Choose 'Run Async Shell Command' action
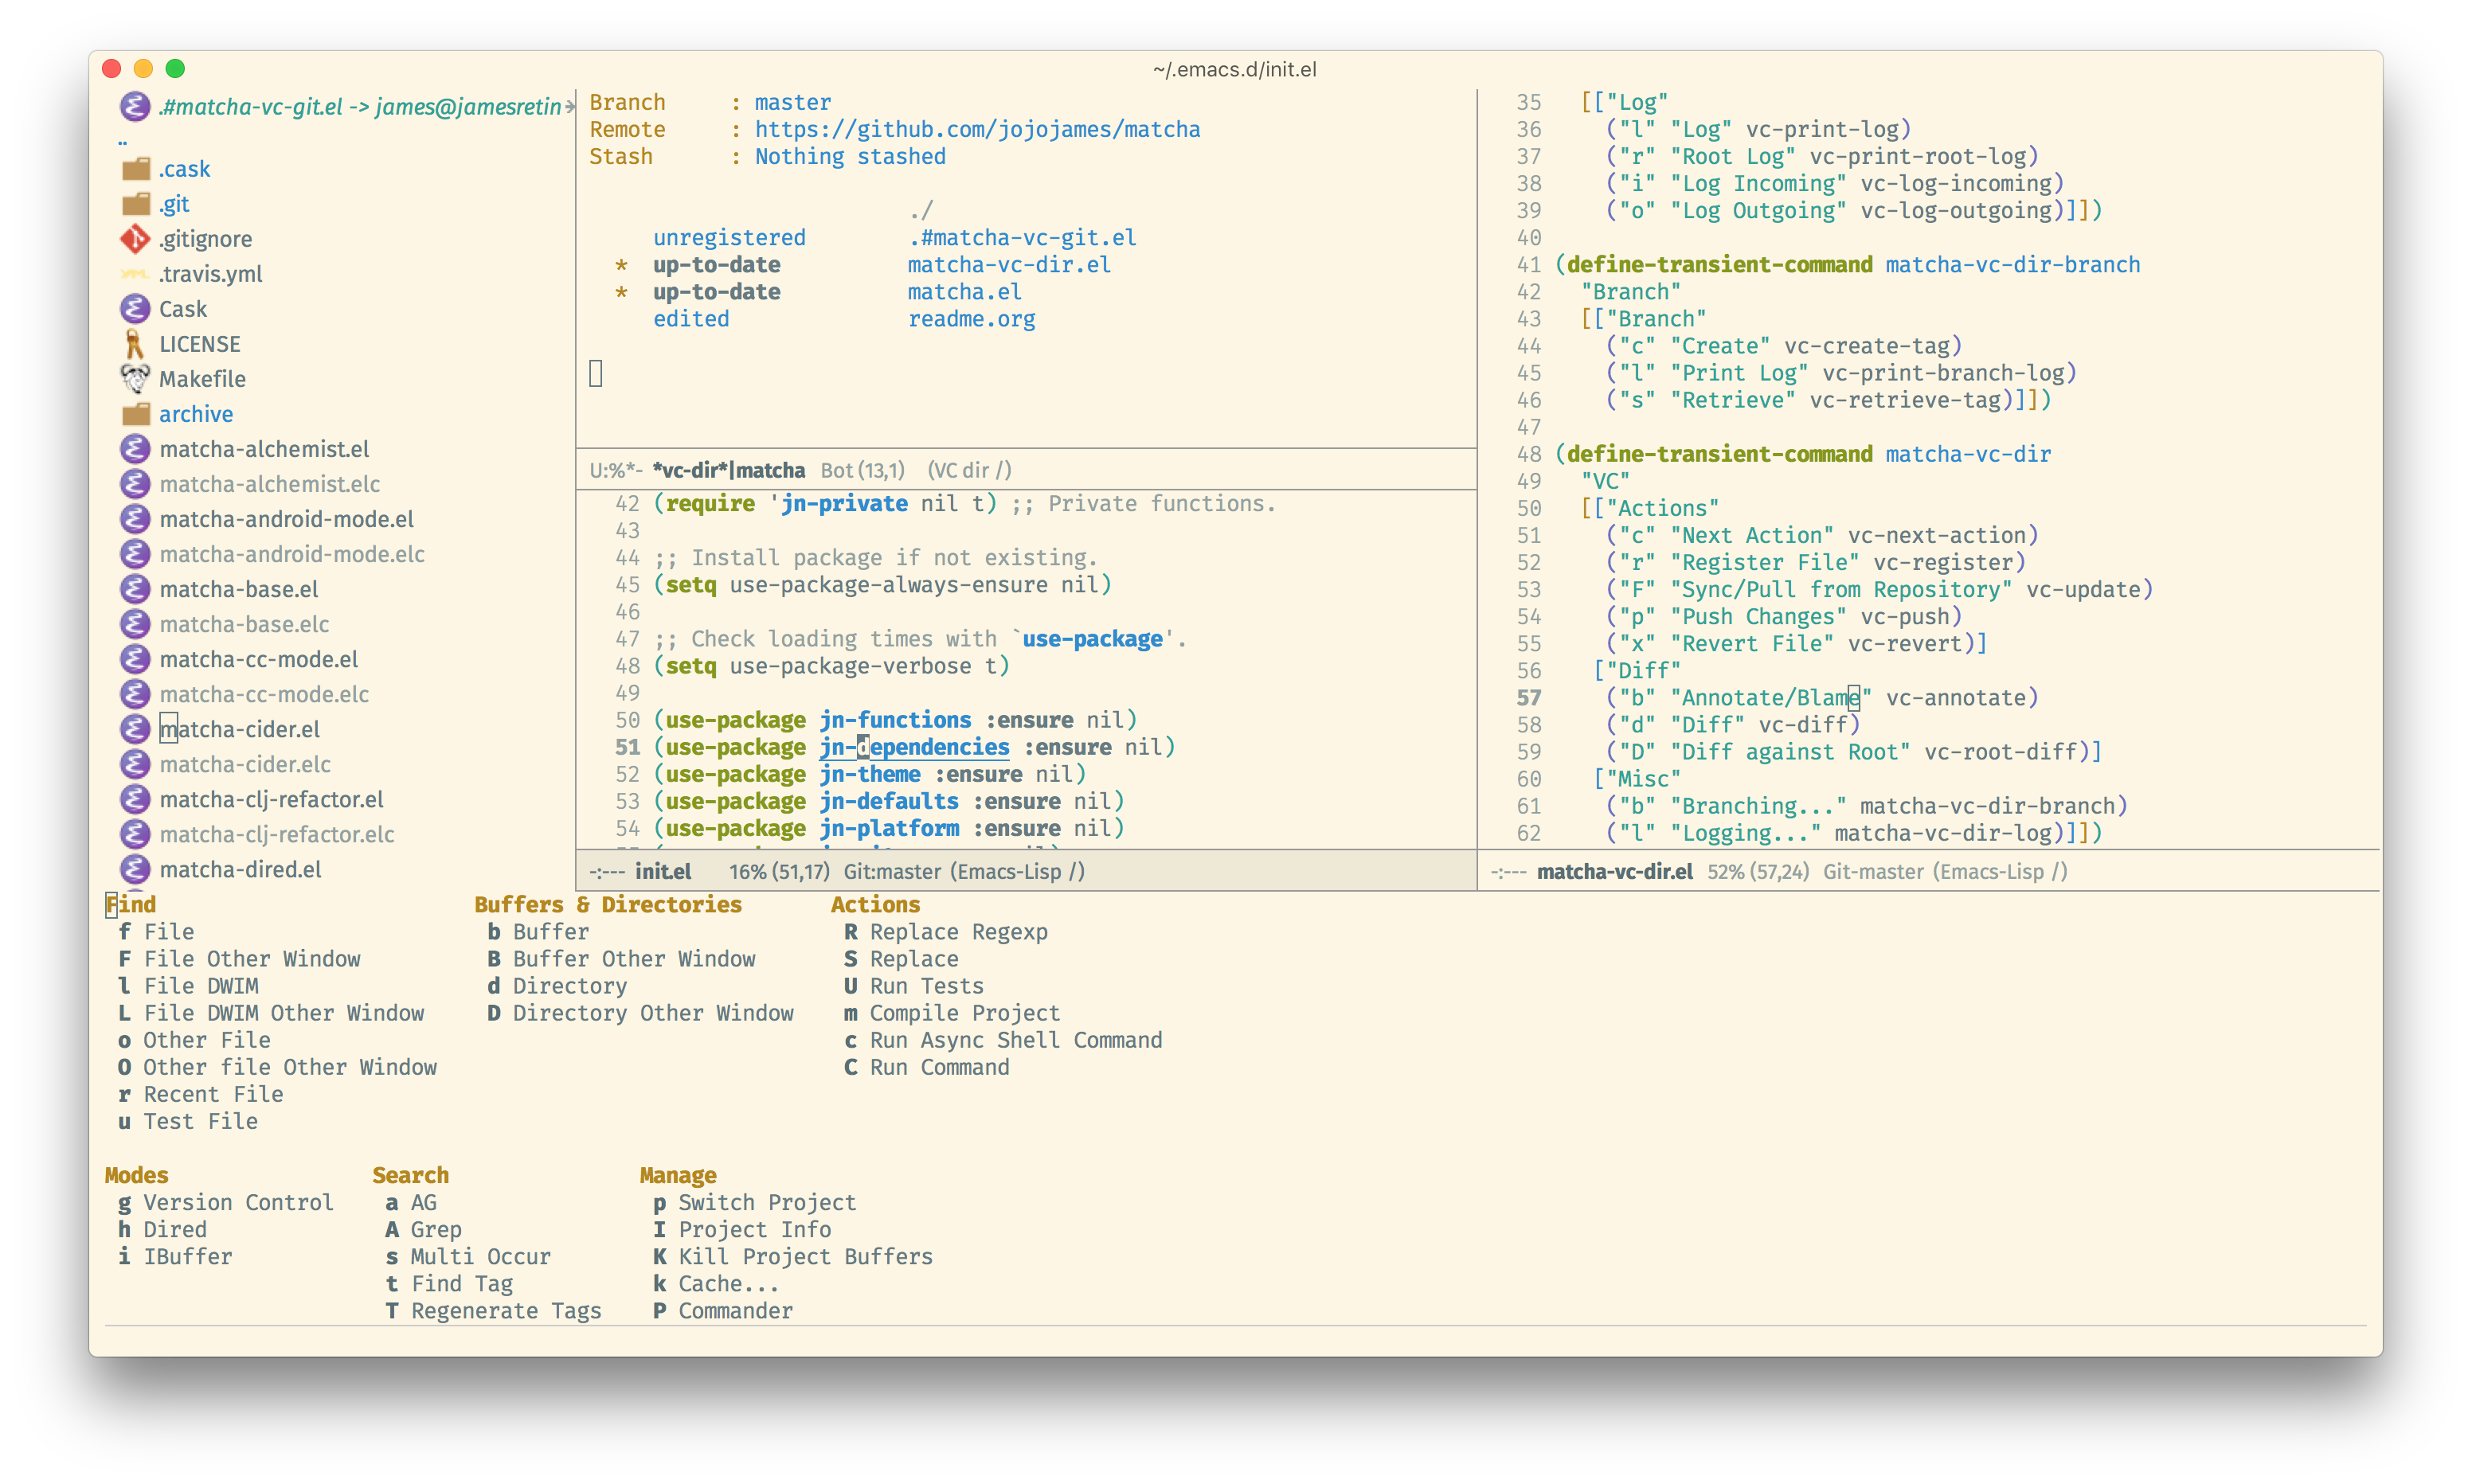Screen dimensions: 2472x1484 1016,1040
